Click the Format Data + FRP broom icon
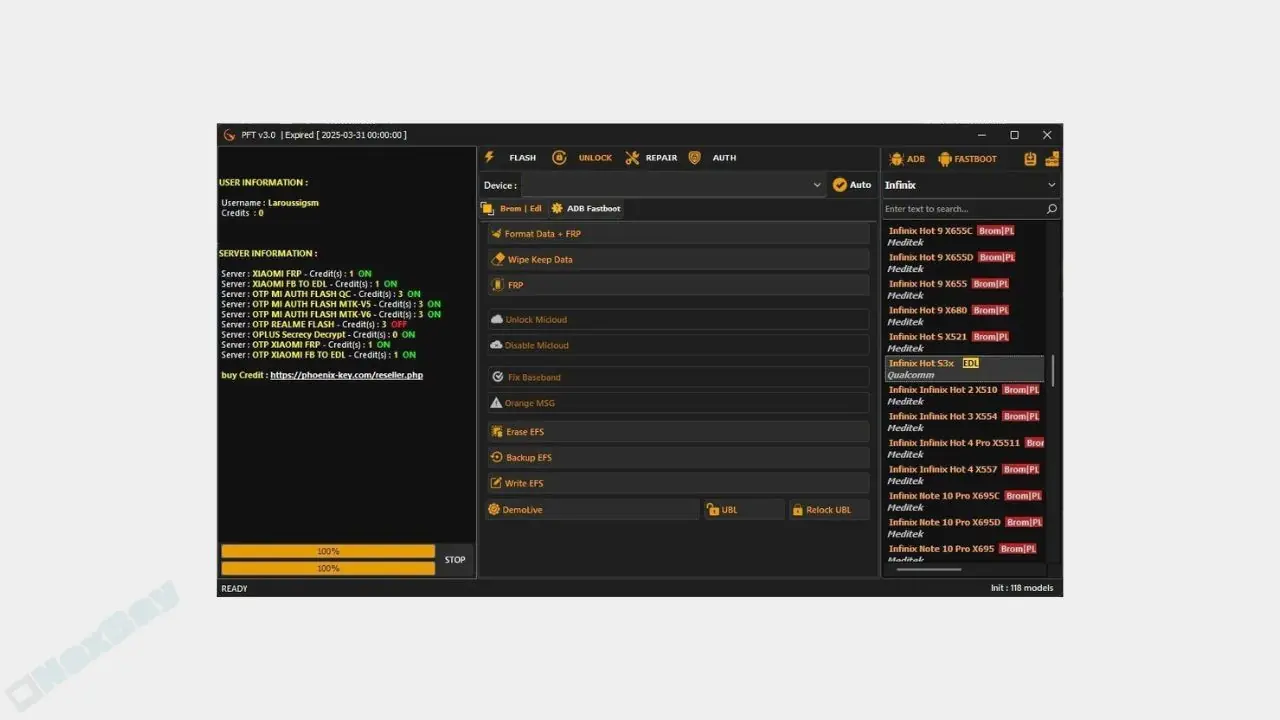Viewport: 1280px width, 720px height. pyautogui.click(x=496, y=233)
